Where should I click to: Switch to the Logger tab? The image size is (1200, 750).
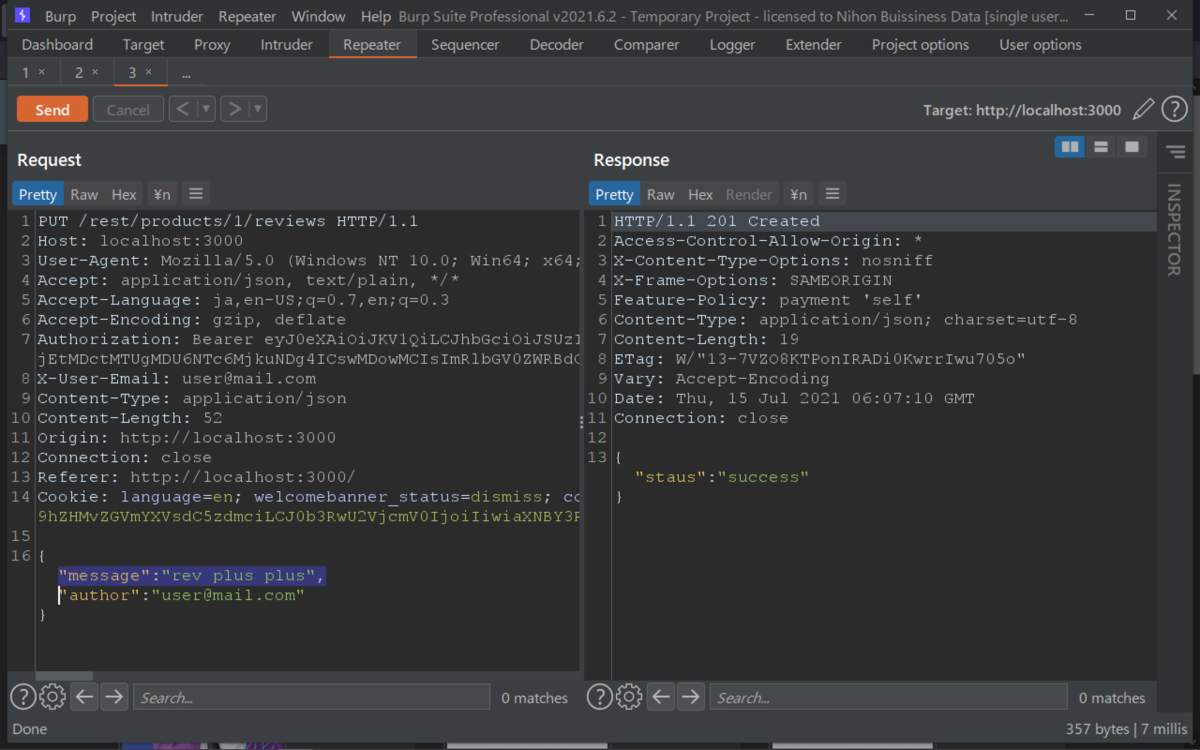(x=733, y=44)
